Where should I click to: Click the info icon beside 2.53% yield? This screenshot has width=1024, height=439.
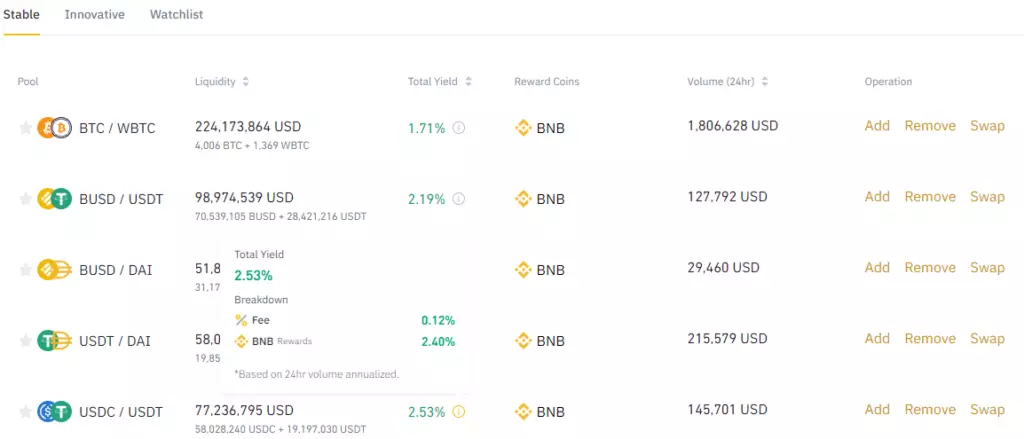(459, 411)
